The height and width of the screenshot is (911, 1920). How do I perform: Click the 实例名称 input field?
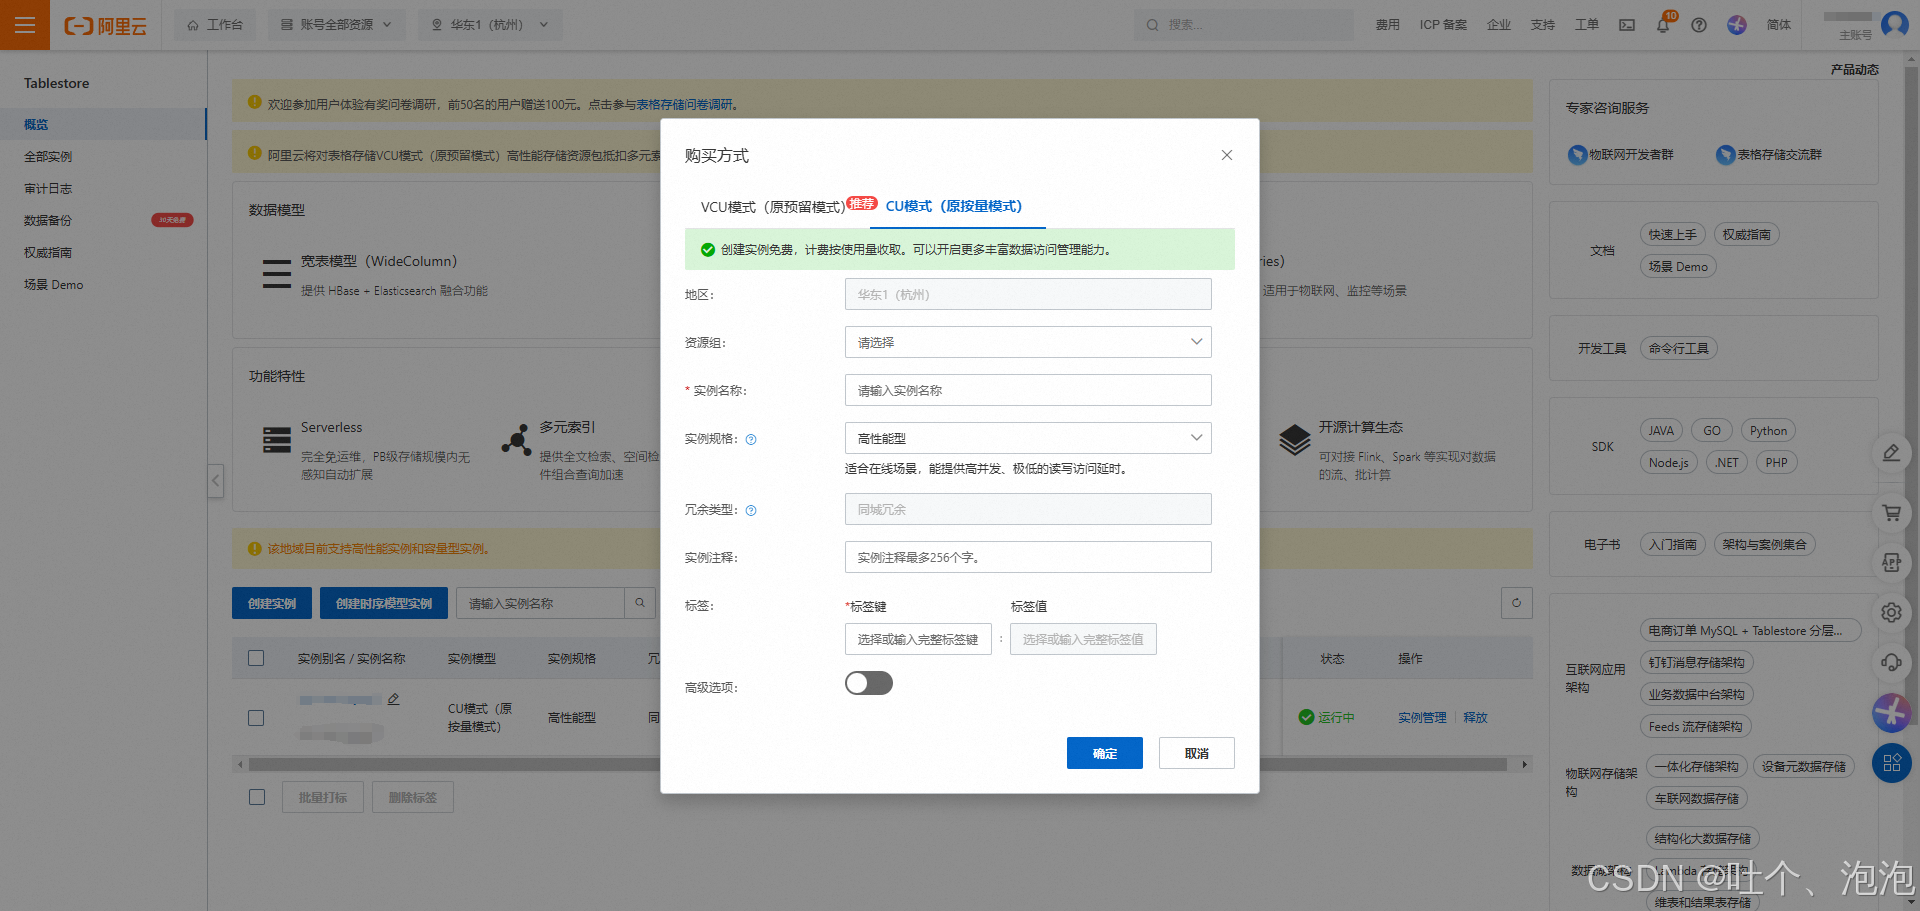pyautogui.click(x=1027, y=389)
